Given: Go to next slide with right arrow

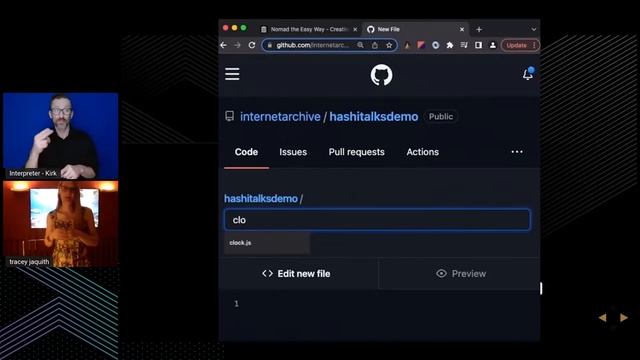Looking at the screenshot, I should click(624, 318).
